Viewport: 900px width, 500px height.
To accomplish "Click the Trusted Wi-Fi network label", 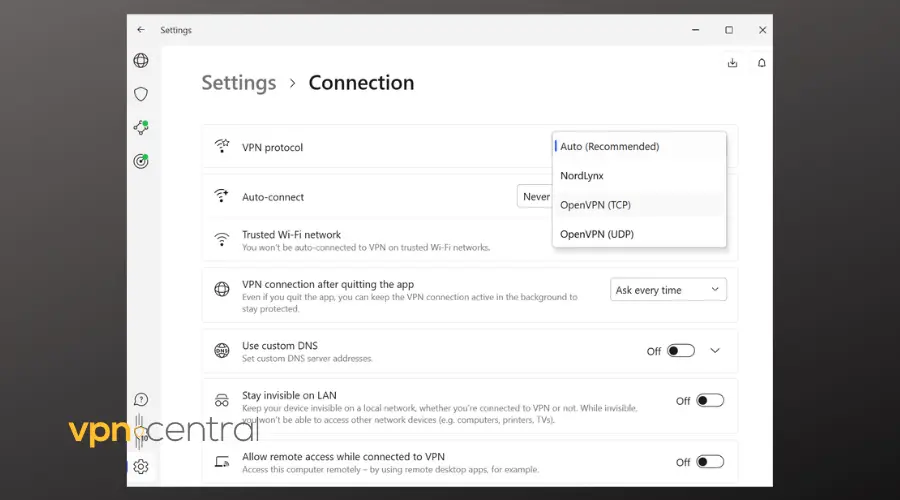I will click(291, 235).
